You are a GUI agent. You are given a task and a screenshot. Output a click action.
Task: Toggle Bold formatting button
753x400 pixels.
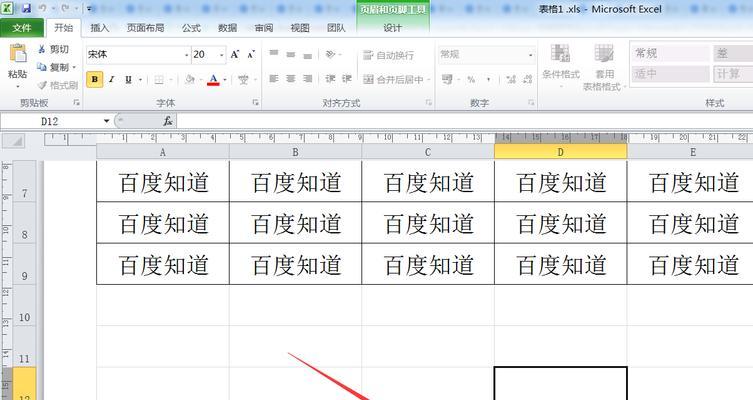click(x=95, y=79)
